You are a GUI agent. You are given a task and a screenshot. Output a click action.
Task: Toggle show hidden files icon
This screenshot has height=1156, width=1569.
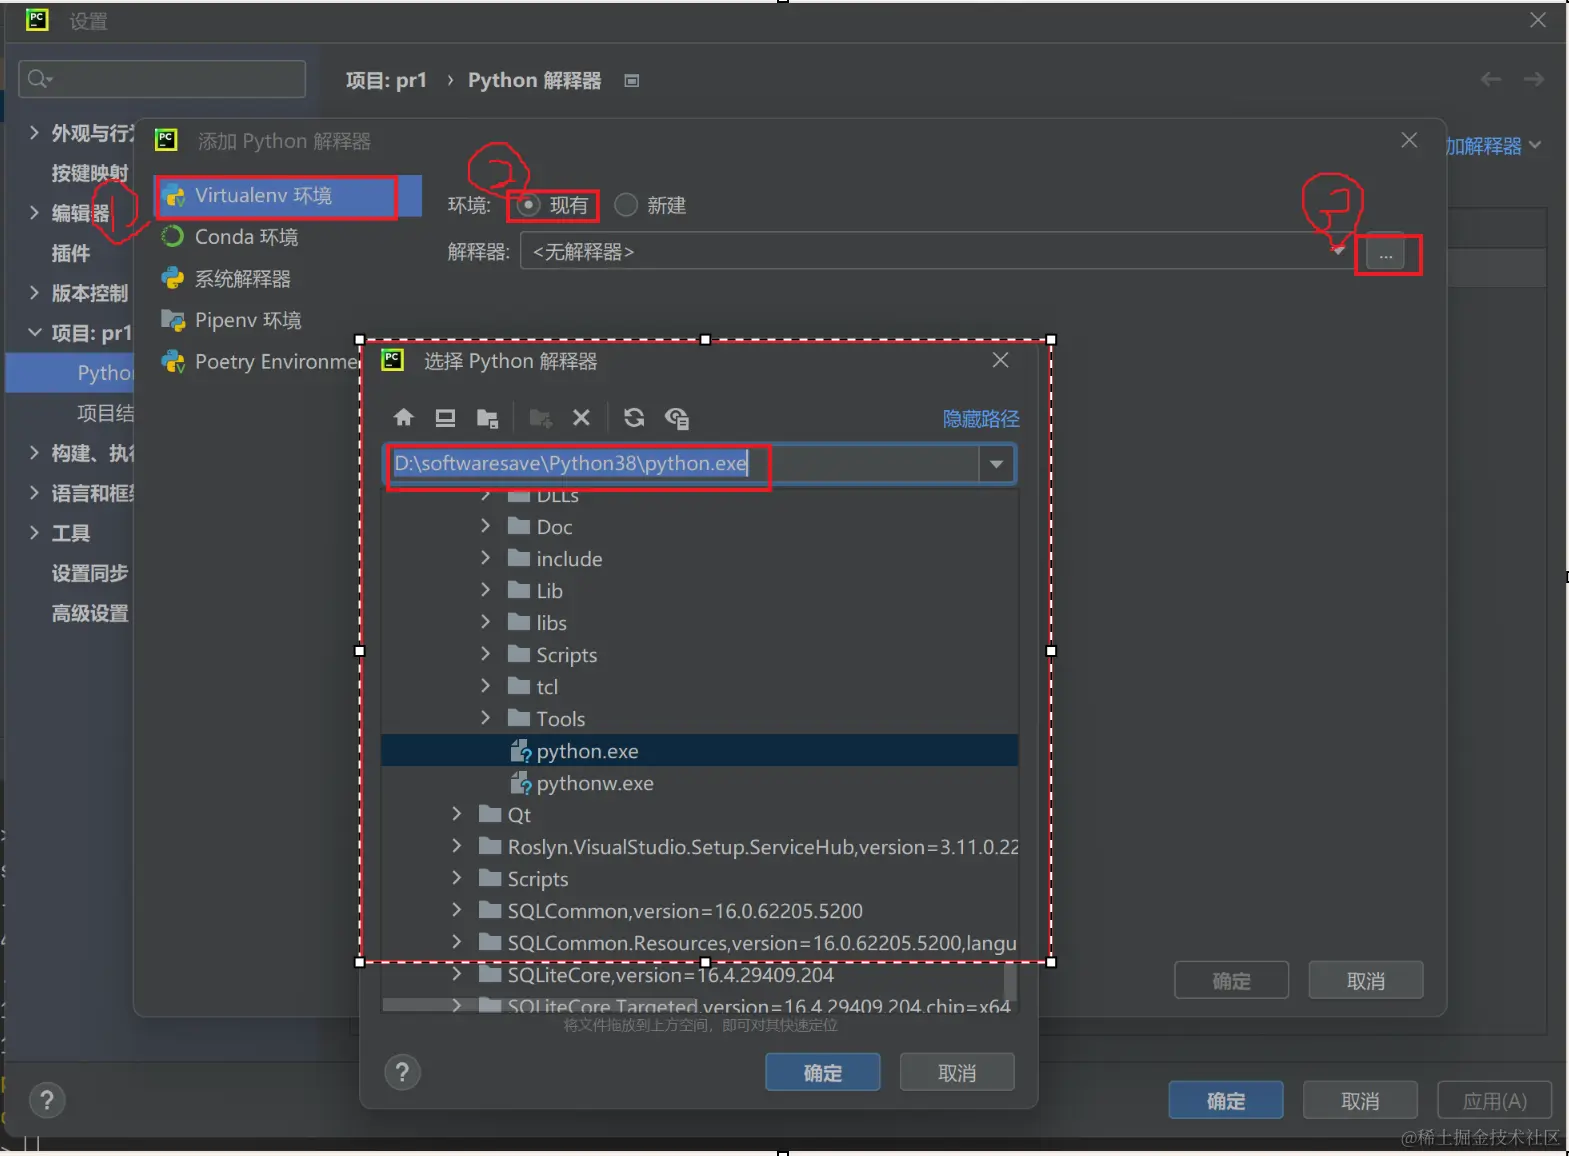coord(677,418)
